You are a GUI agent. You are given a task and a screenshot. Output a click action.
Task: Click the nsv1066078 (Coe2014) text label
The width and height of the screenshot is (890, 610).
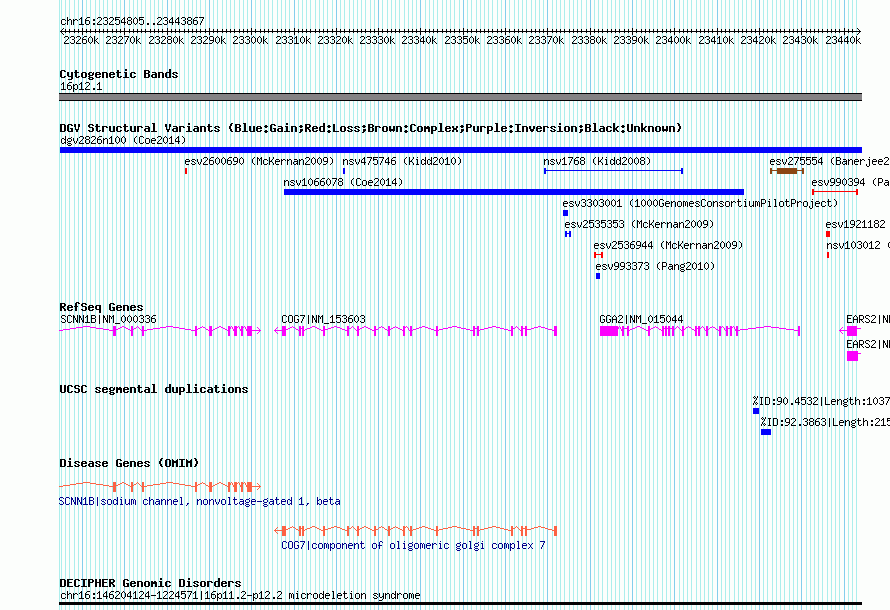pyautogui.click(x=343, y=182)
